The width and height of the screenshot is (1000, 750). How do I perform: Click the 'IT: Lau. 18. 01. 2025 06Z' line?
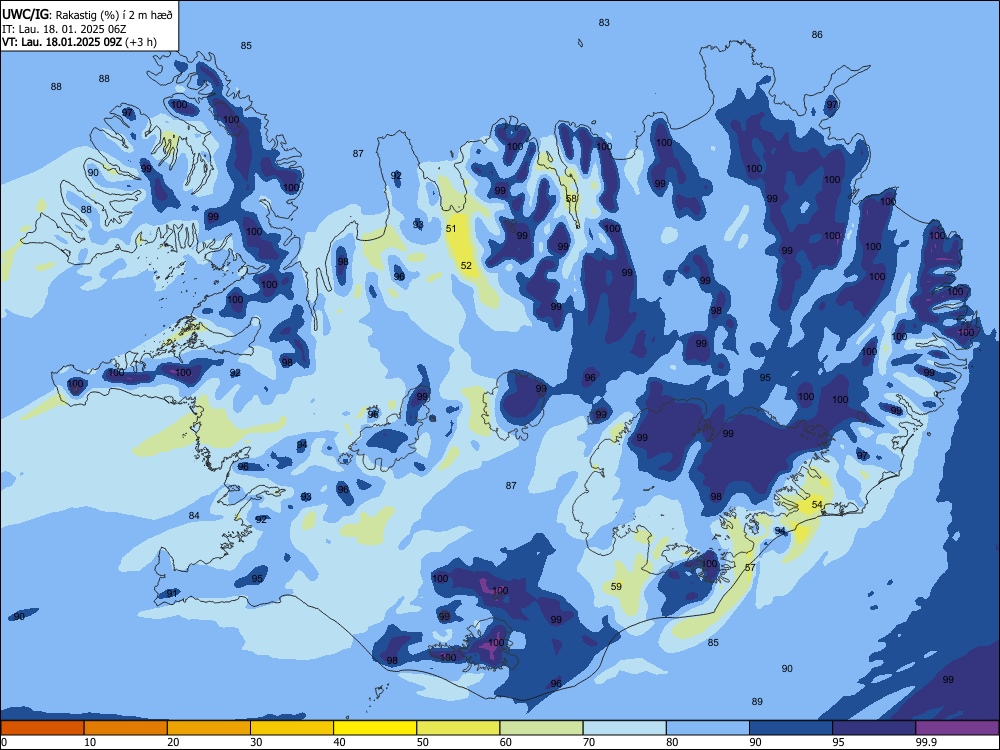(64, 29)
